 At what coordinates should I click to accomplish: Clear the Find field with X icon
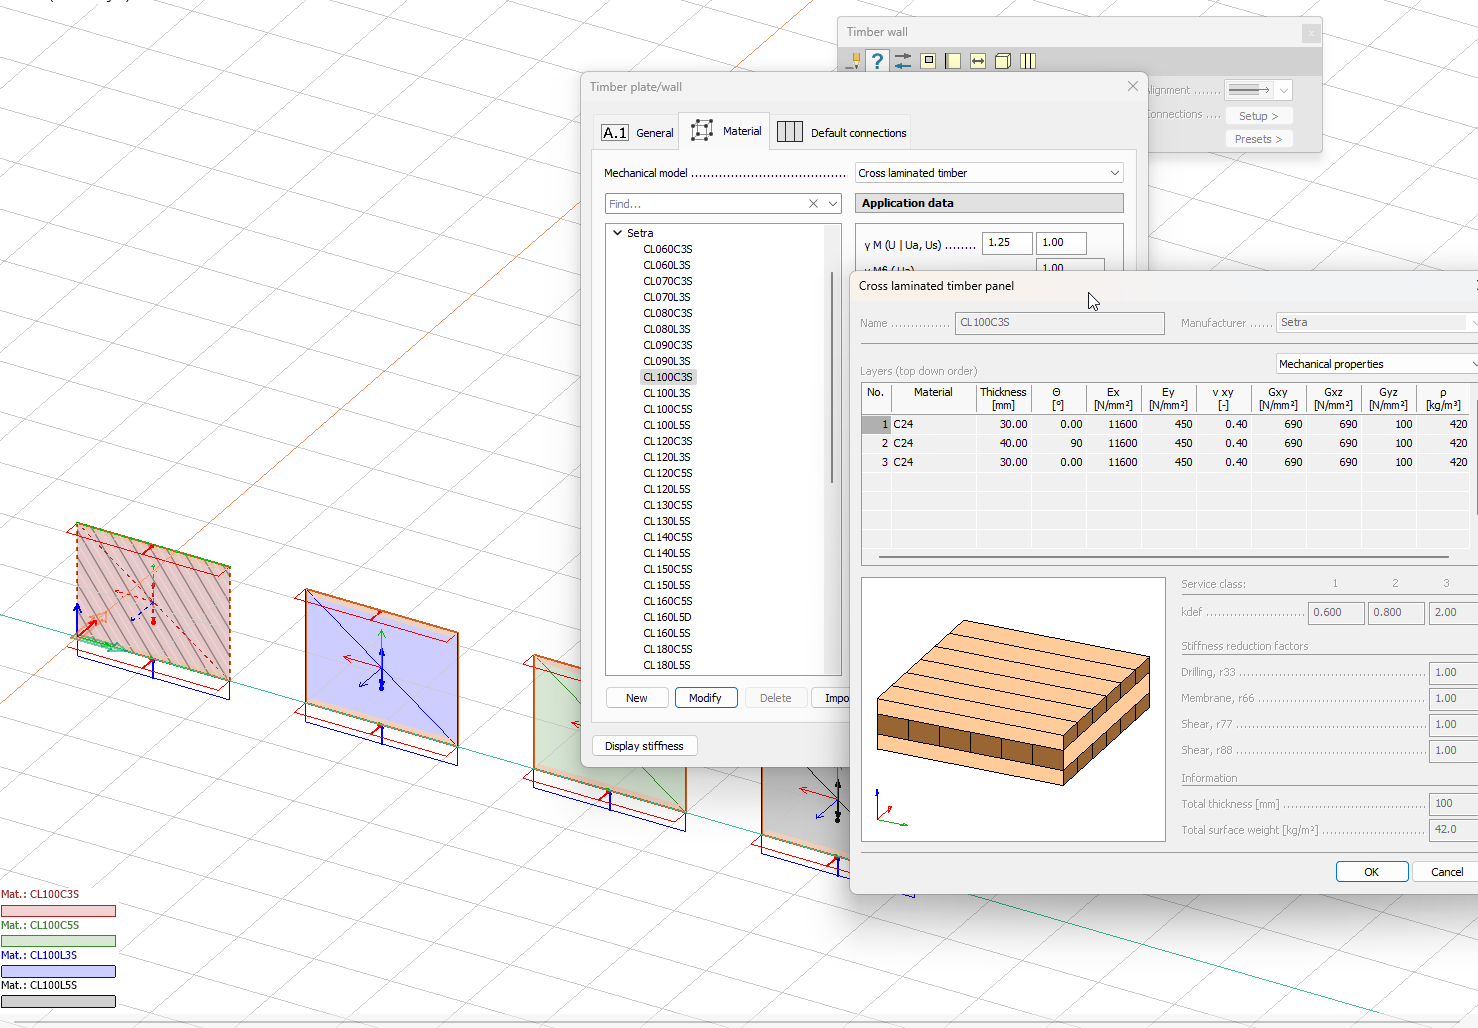point(813,204)
